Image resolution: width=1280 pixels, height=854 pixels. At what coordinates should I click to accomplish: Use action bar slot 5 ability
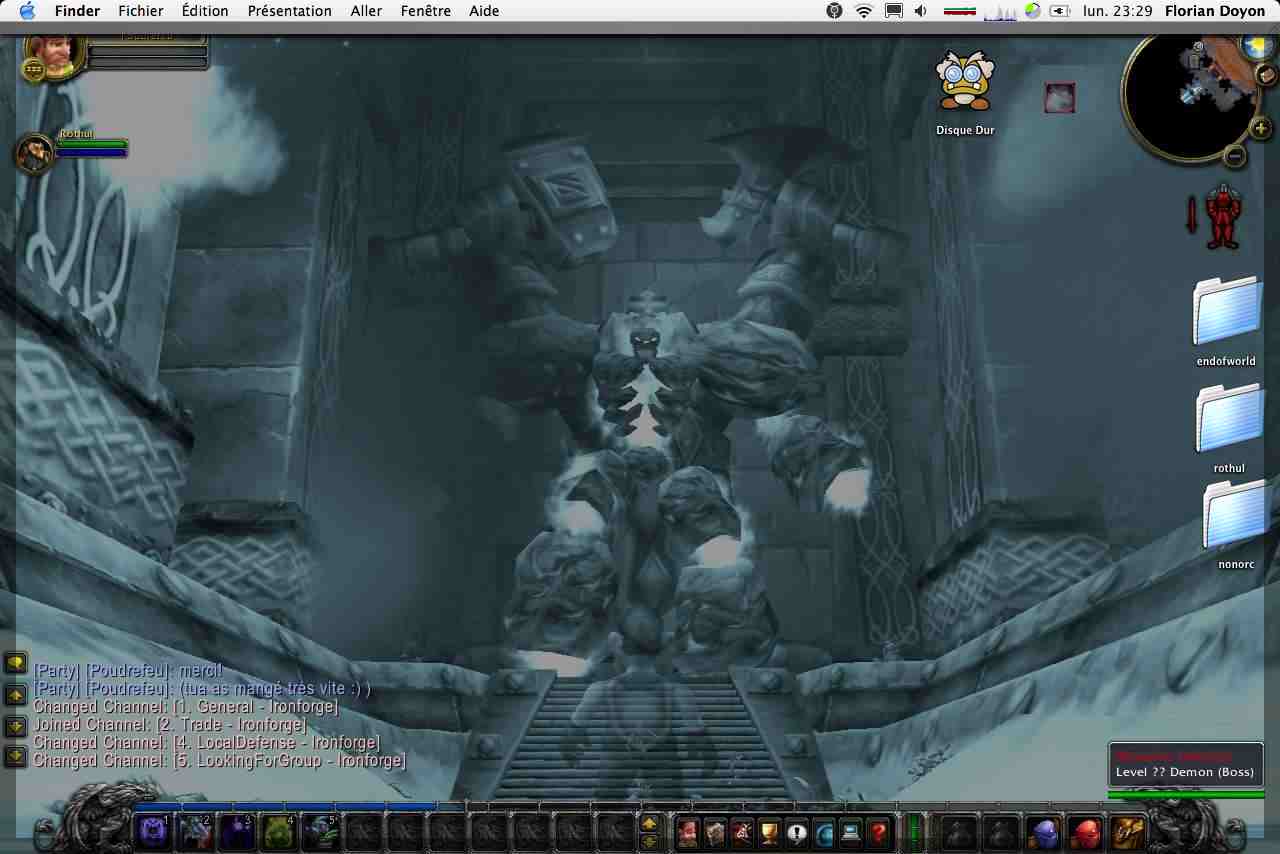coord(321,832)
